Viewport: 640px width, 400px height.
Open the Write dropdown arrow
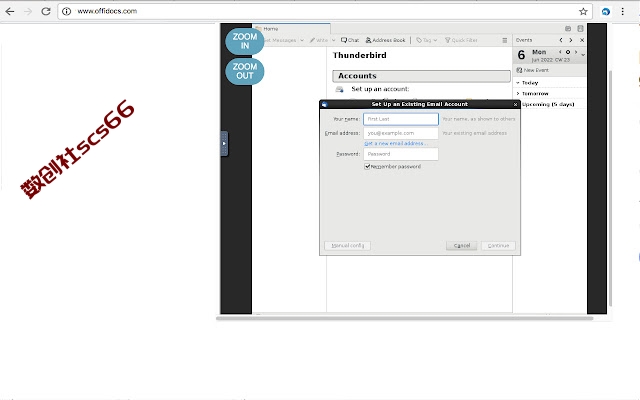click(333, 40)
